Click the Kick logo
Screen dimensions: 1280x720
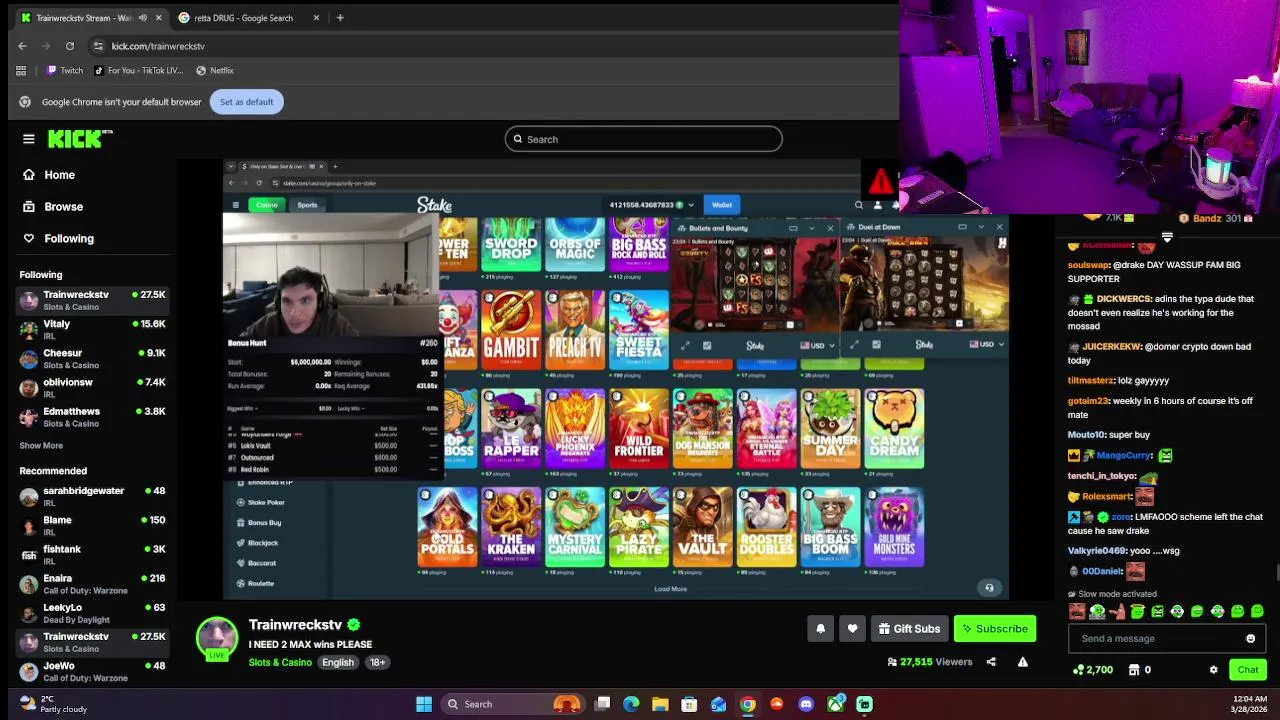tap(80, 139)
